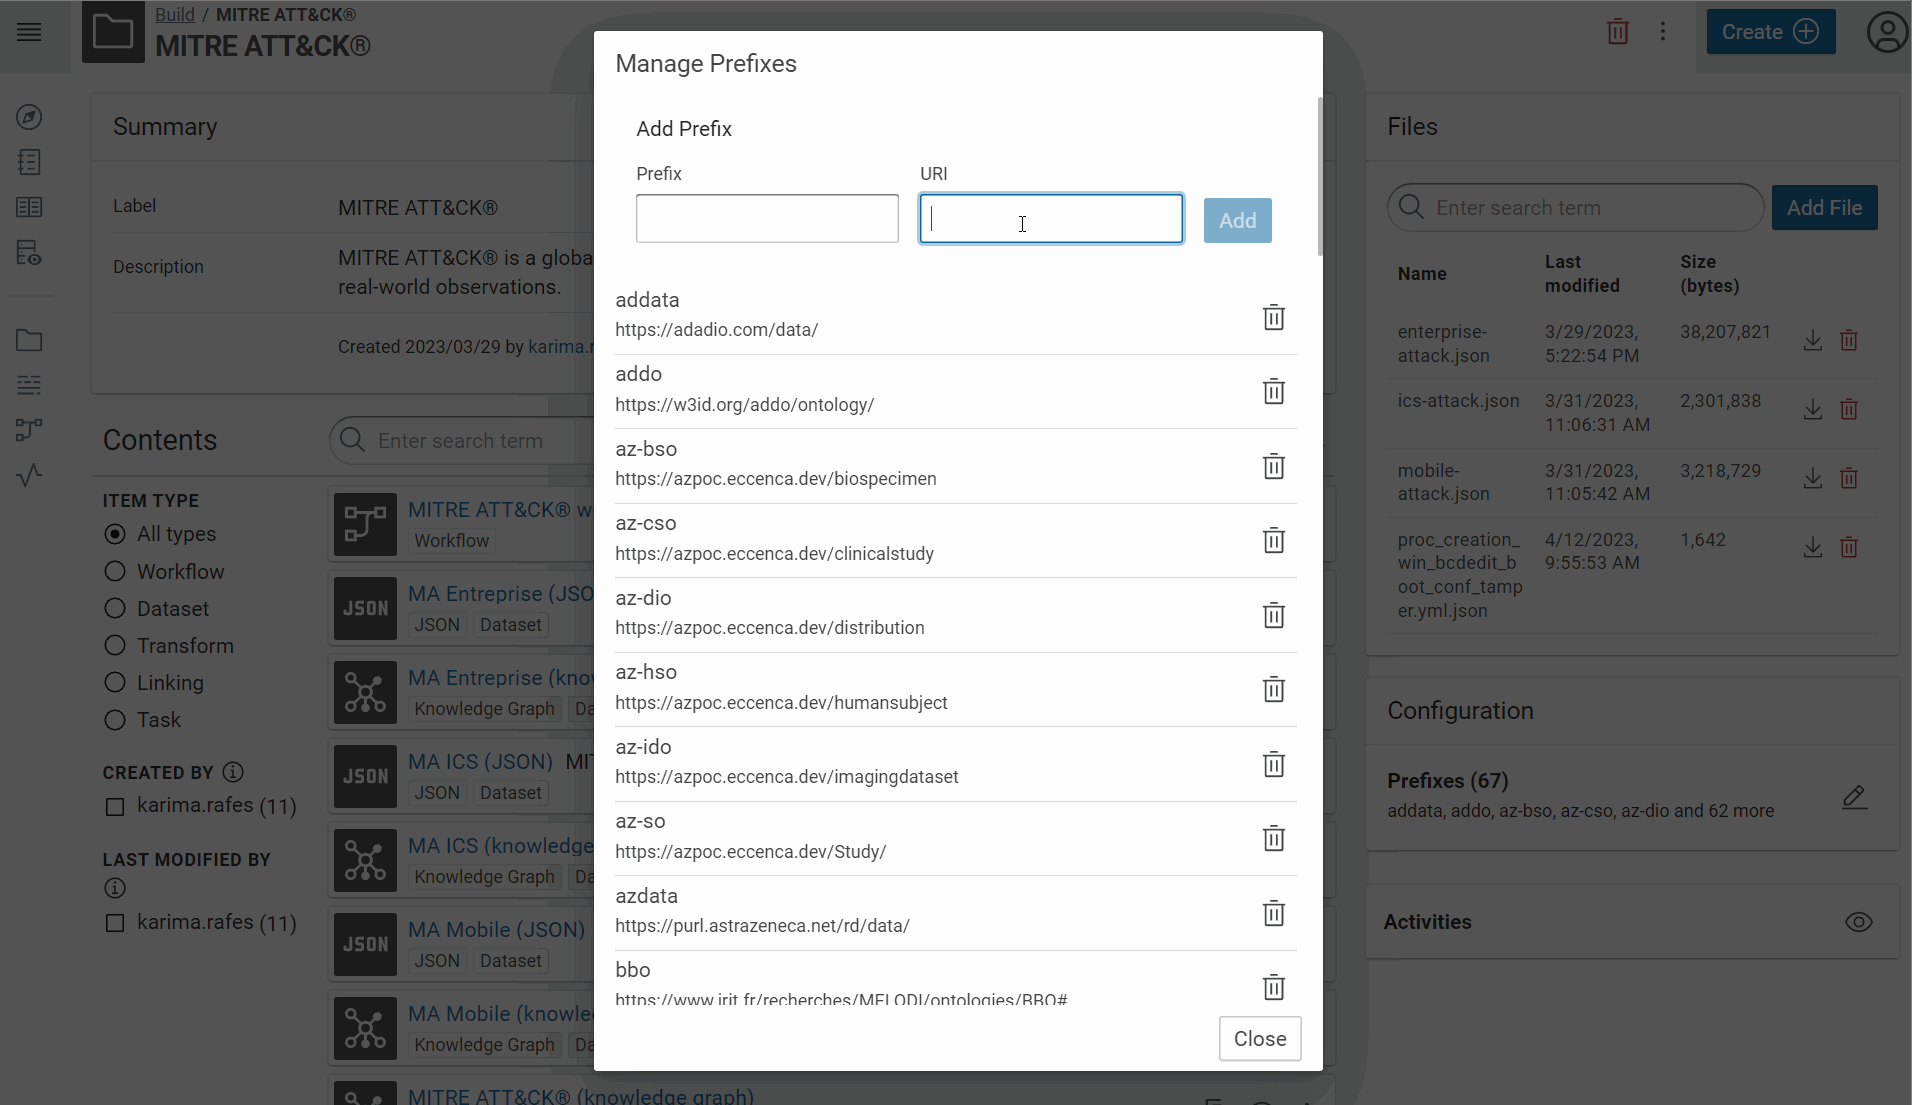Click the Add prefix button
The width and height of the screenshot is (1912, 1105).
click(x=1237, y=221)
